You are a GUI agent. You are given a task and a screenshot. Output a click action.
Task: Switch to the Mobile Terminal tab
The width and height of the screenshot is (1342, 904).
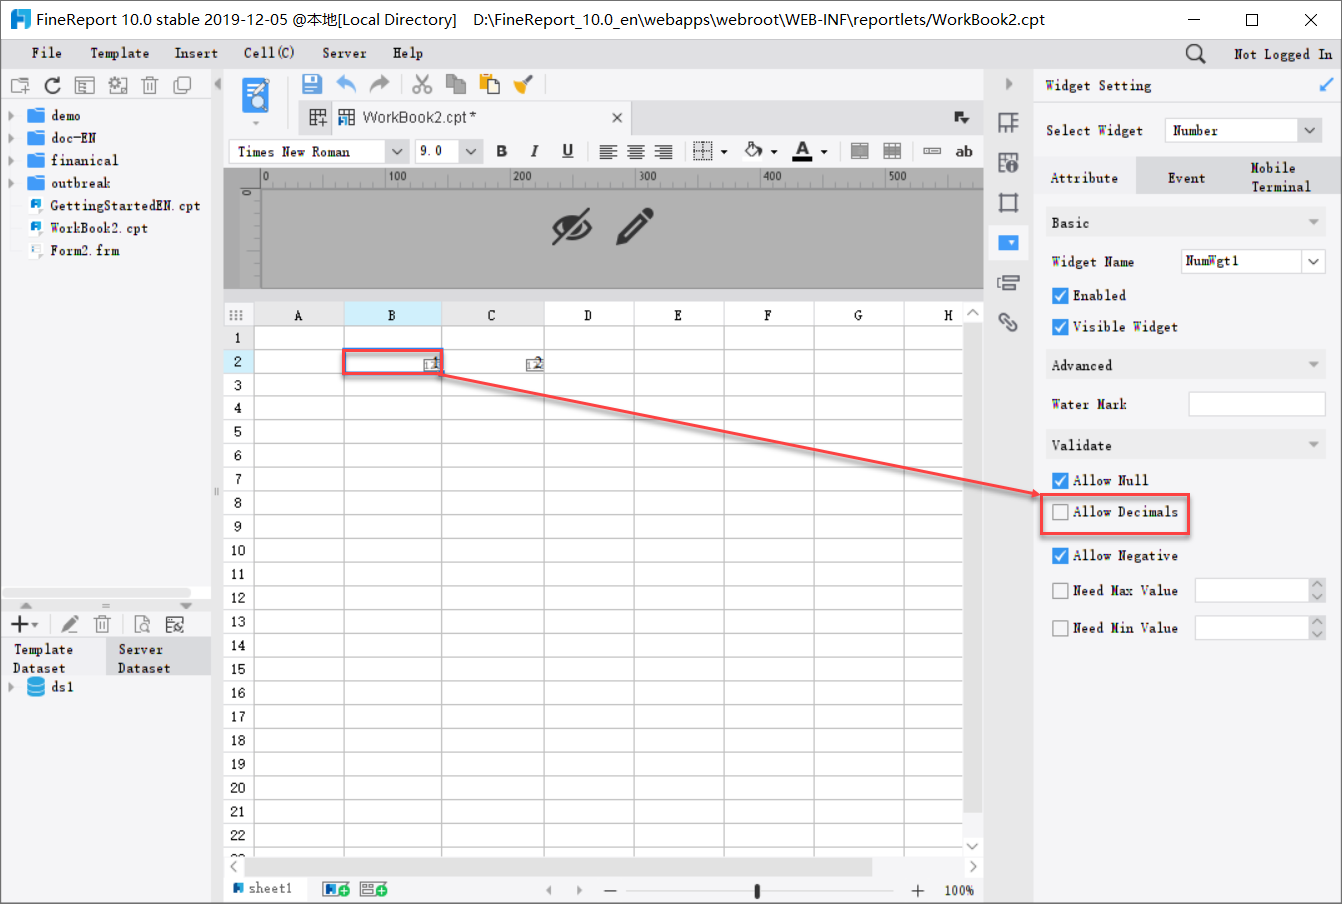pyautogui.click(x=1280, y=177)
